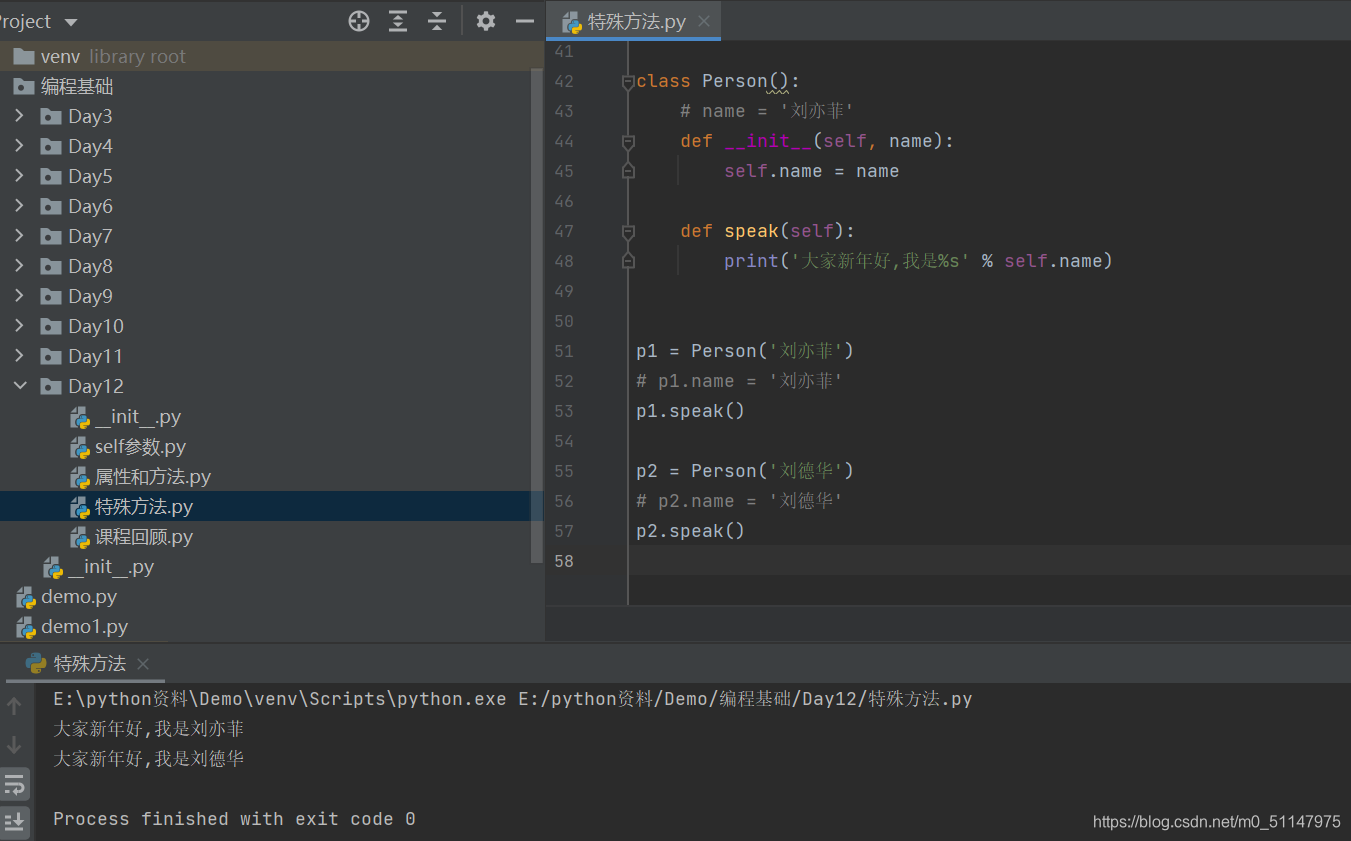This screenshot has height=841, width=1351.
Task: Click line number 51 in gutter
Action: 563,351
